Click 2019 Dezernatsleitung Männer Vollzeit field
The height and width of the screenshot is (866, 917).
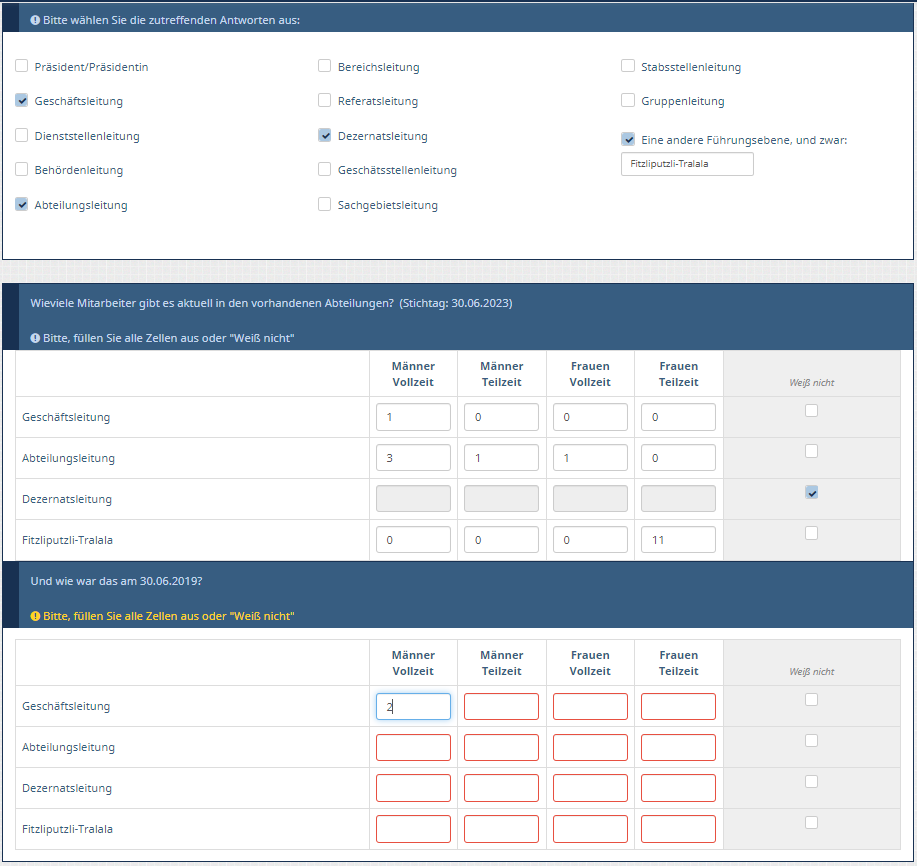(x=413, y=788)
